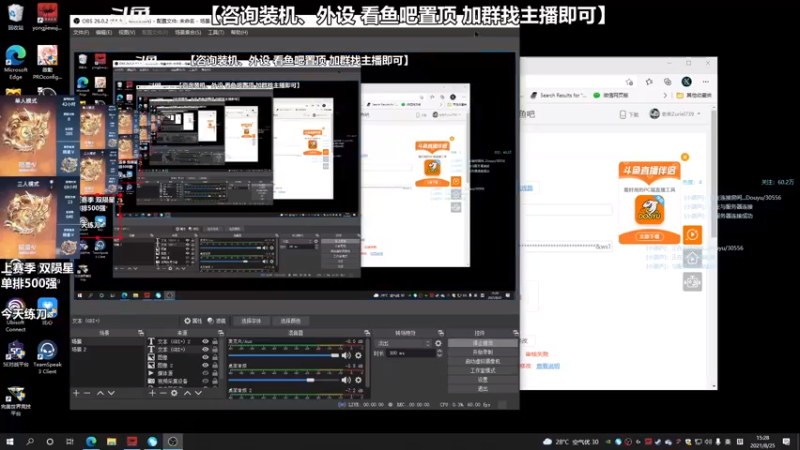This screenshot has width=800, height=450.
Task: Move source up with arrow icon
Action: click(x=187, y=393)
